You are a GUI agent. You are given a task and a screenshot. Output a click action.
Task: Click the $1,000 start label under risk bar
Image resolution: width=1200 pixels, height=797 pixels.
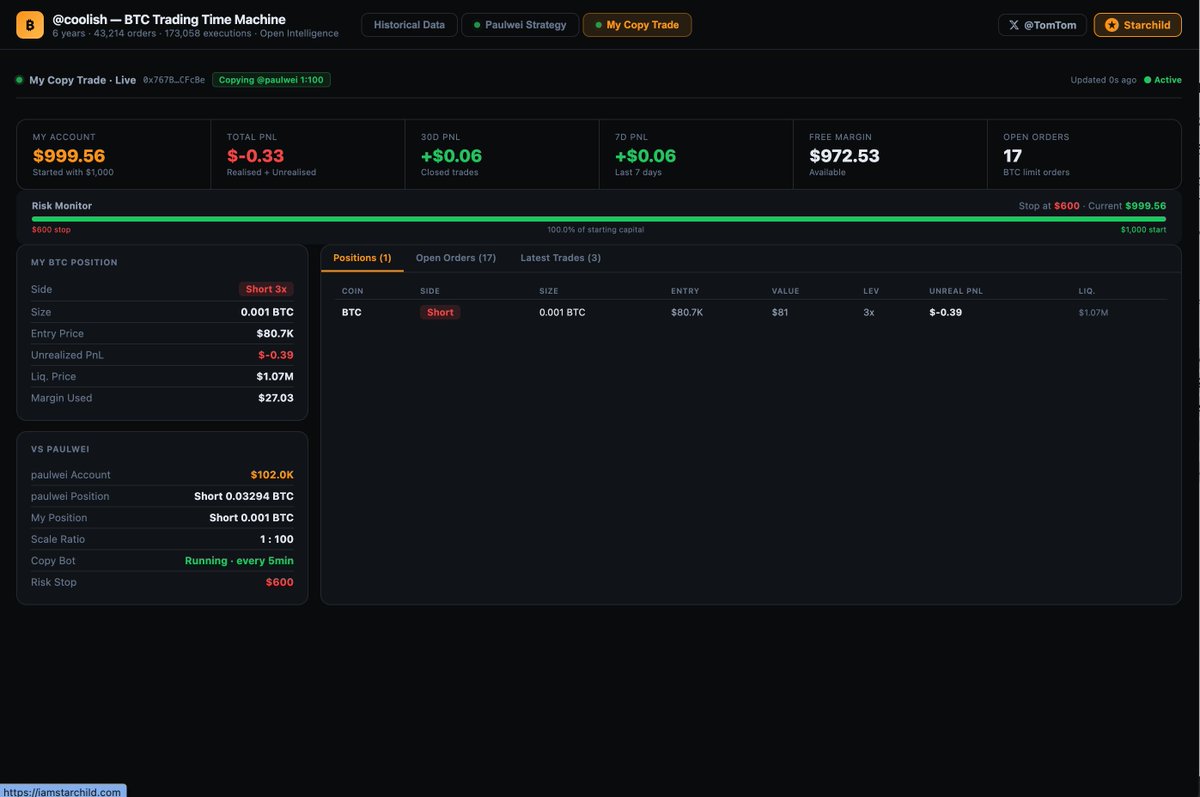click(x=1143, y=230)
